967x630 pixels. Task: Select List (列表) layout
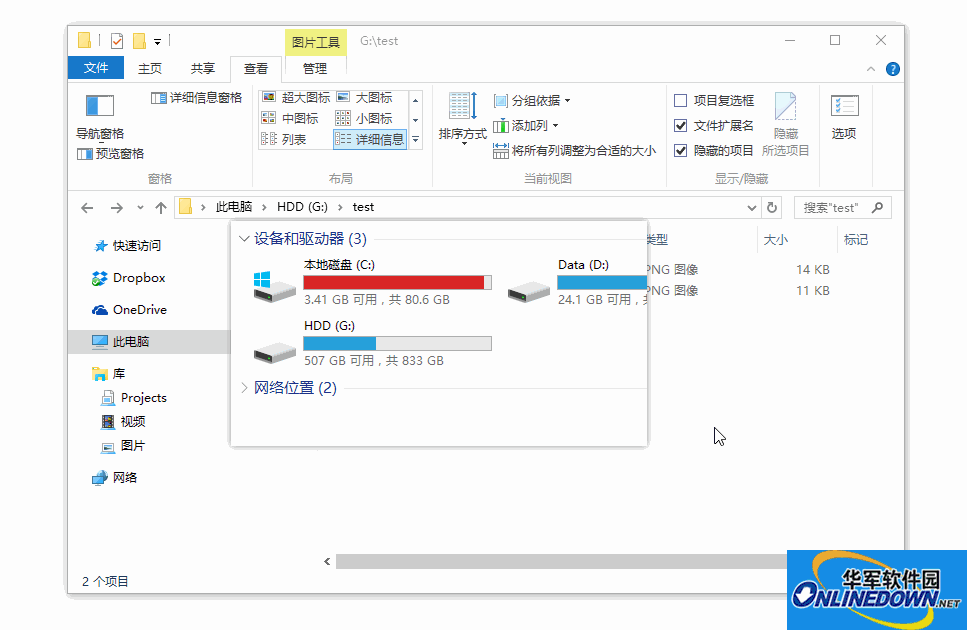click(284, 139)
